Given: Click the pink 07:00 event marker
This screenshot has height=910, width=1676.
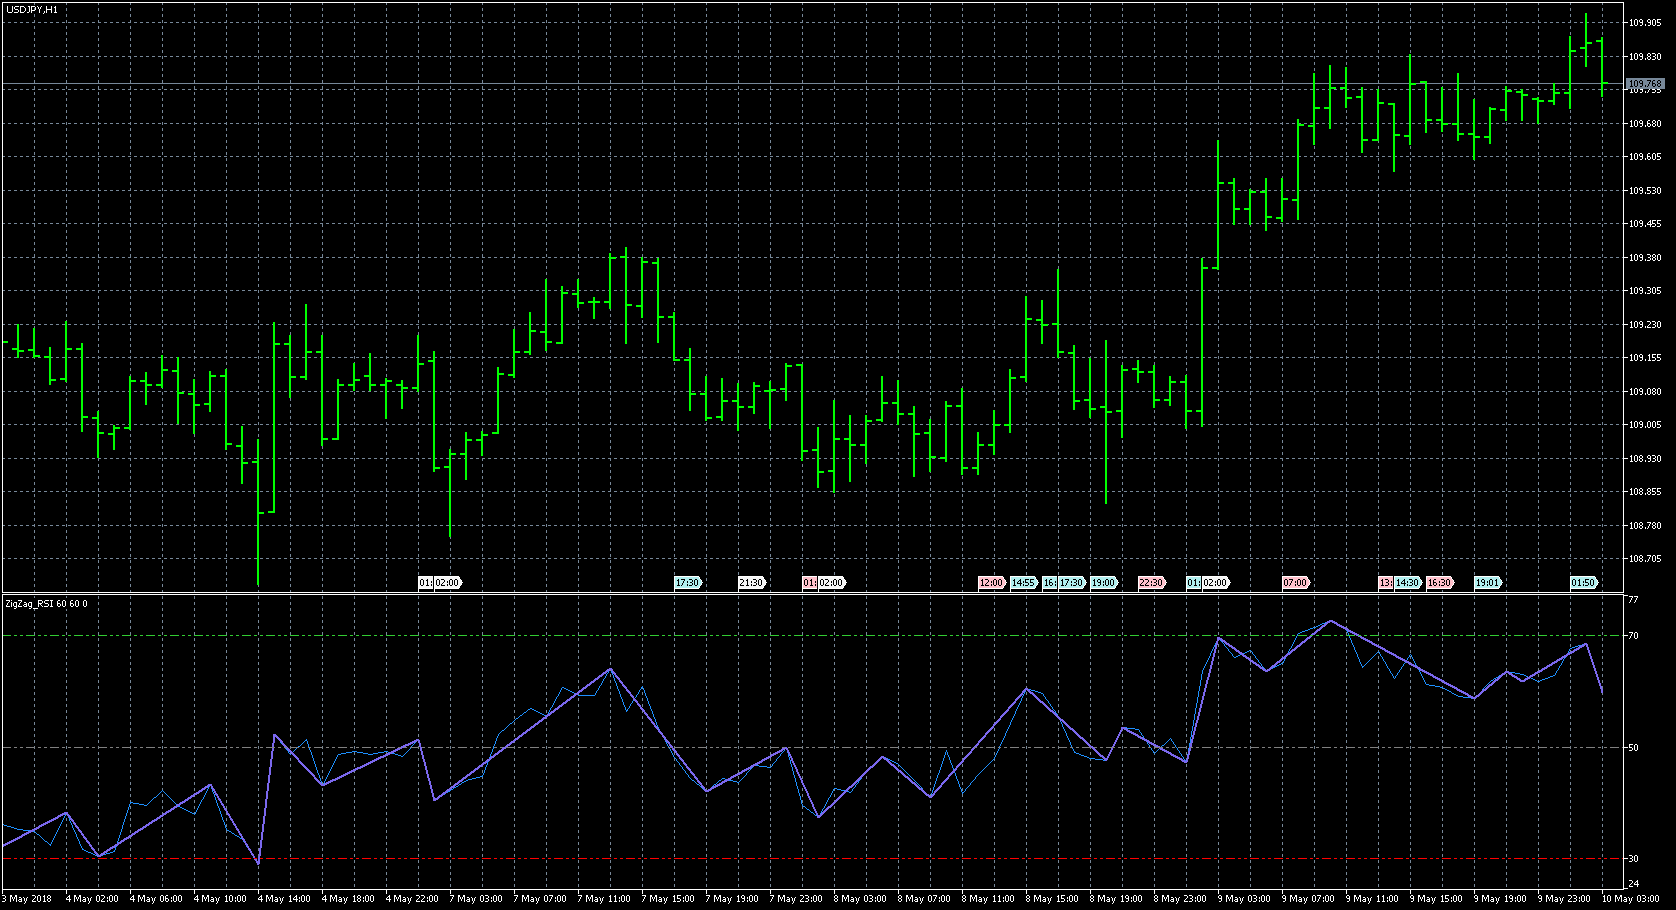Looking at the screenshot, I should tap(1295, 583).
